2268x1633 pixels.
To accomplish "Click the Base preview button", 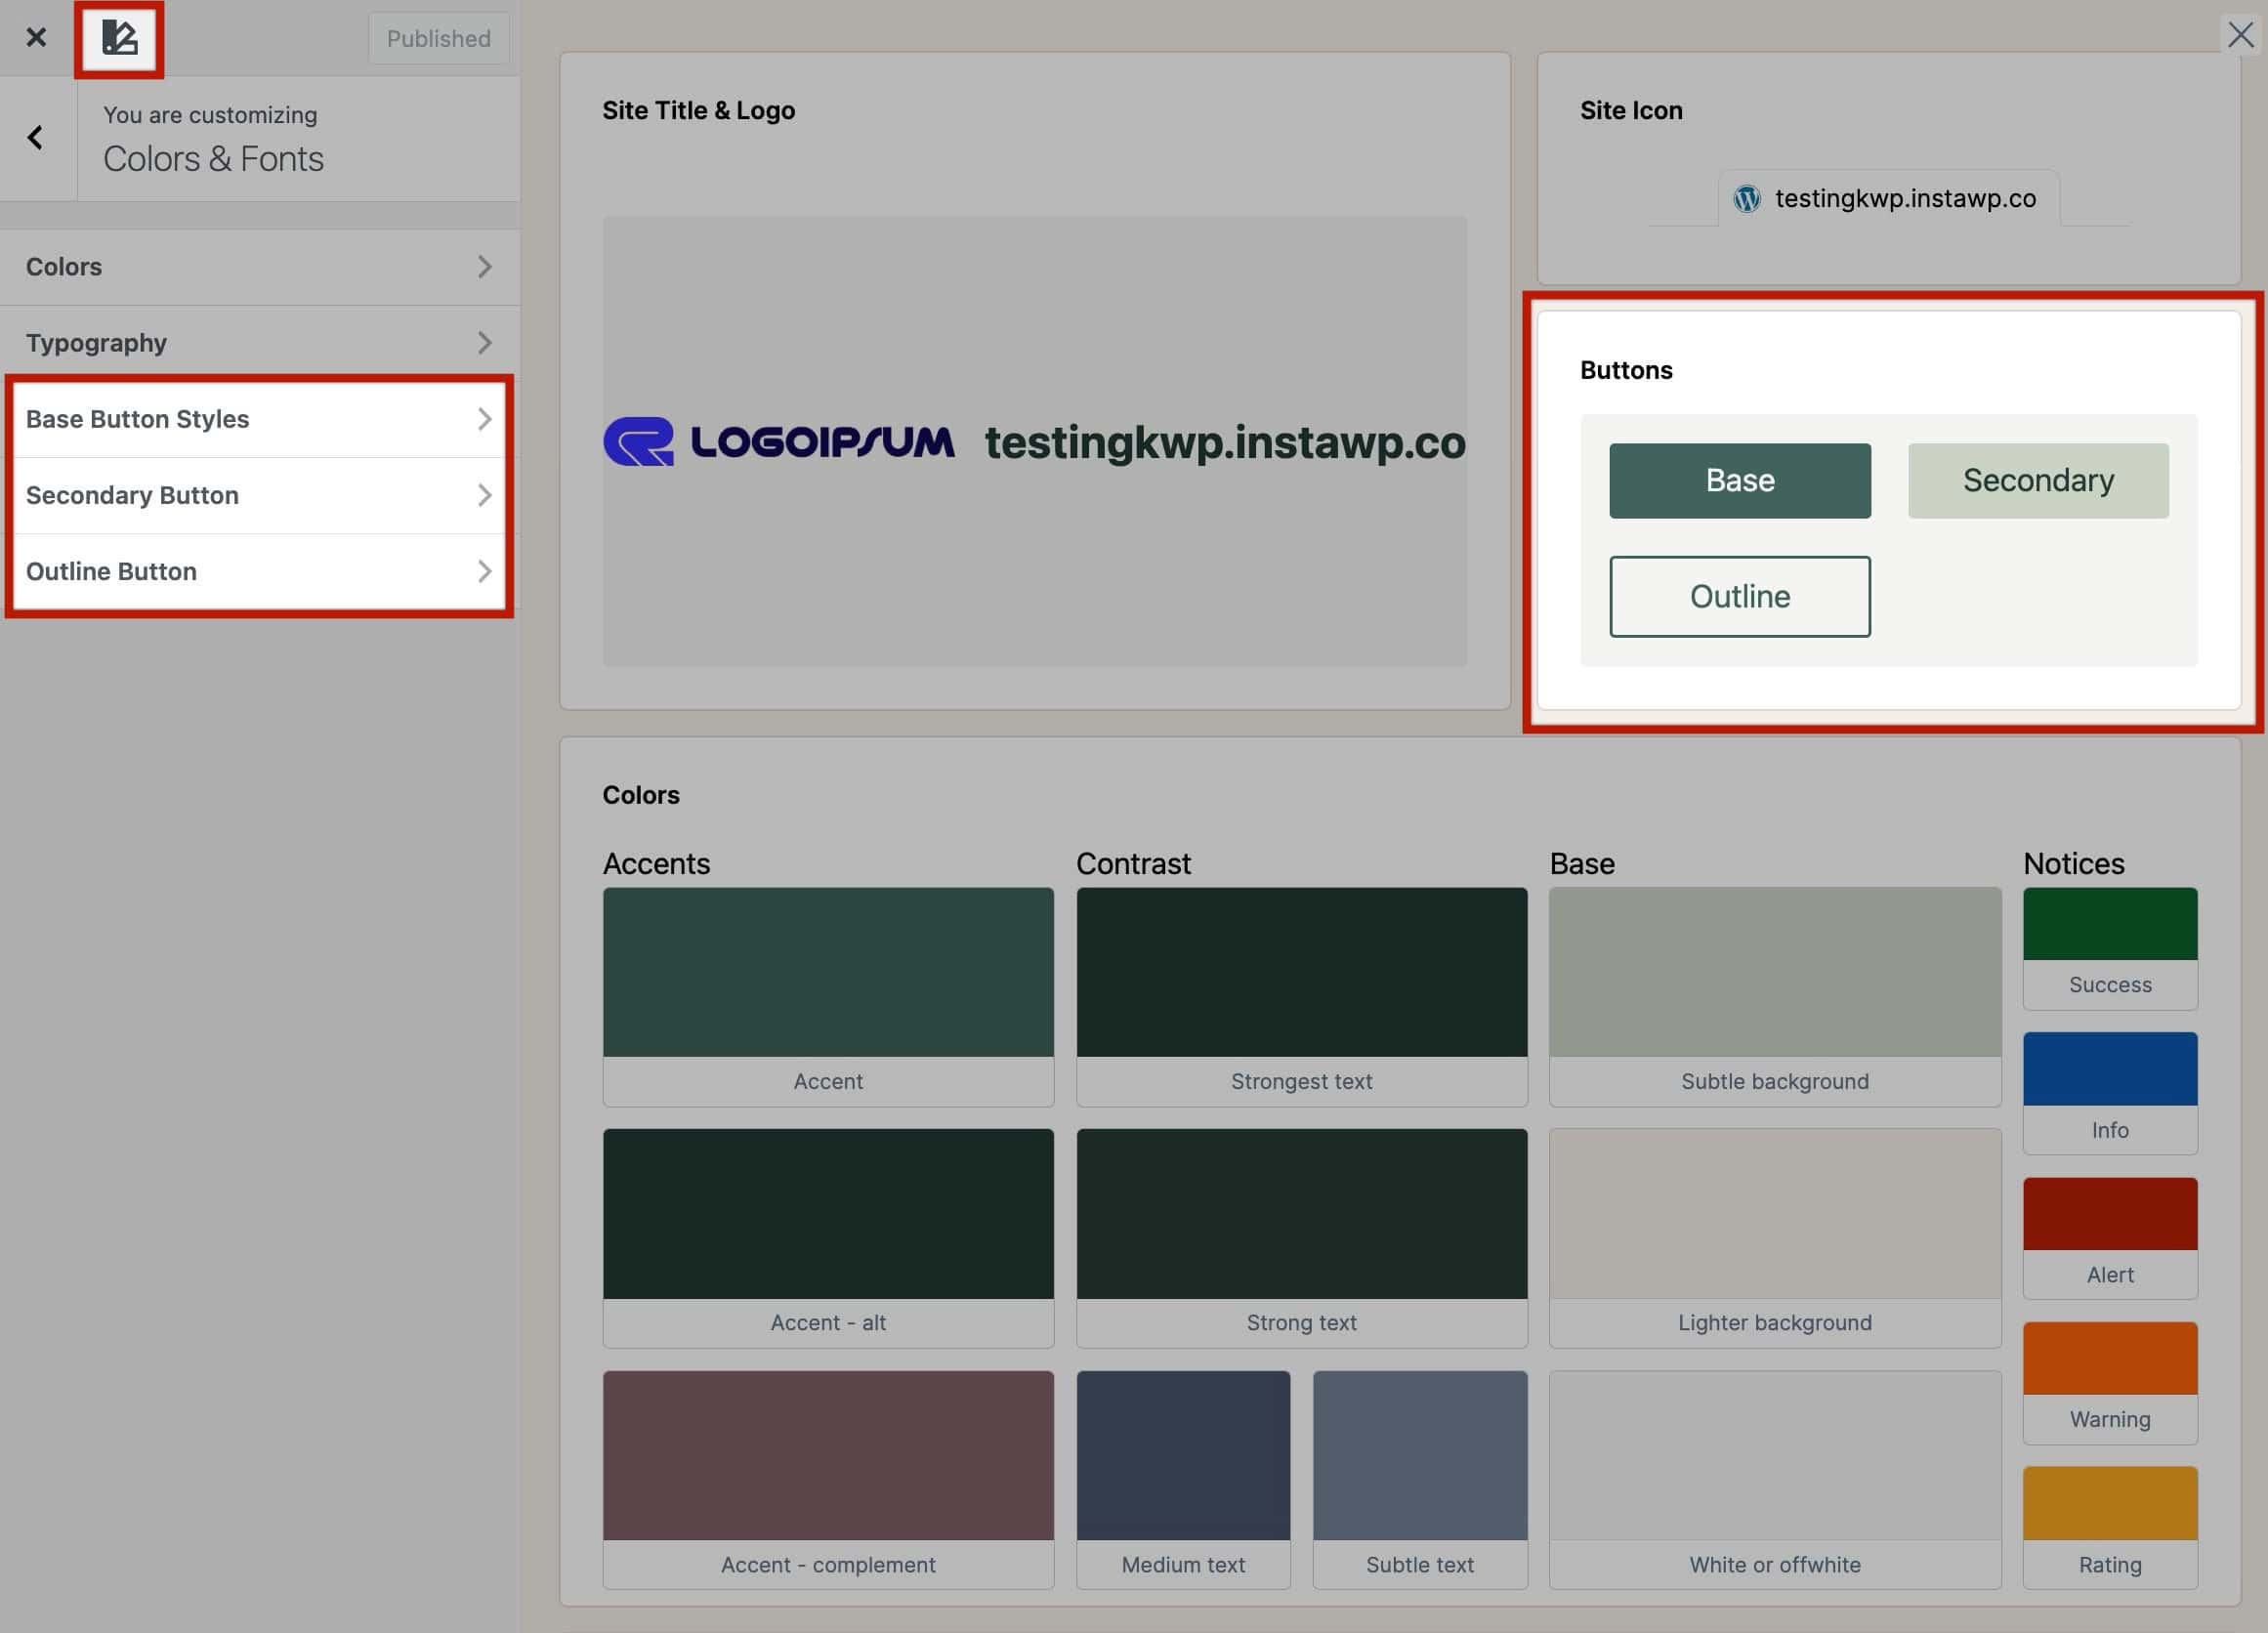I will click(1739, 481).
